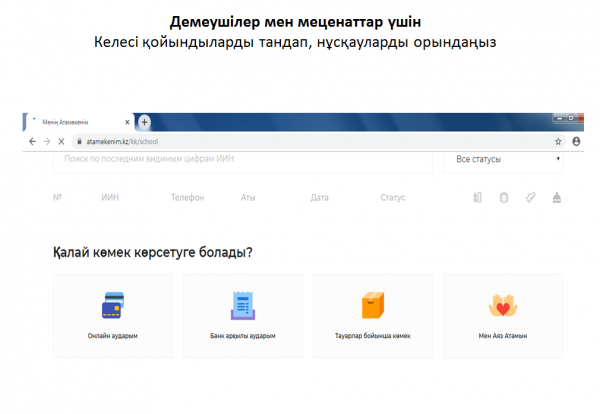Click the orange box icon for goods help
The width and height of the screenshot is (600, 414).
(373, 304)
